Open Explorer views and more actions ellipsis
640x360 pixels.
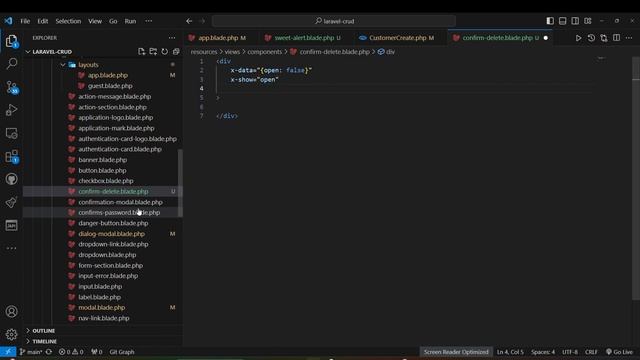tap(172, 38)
